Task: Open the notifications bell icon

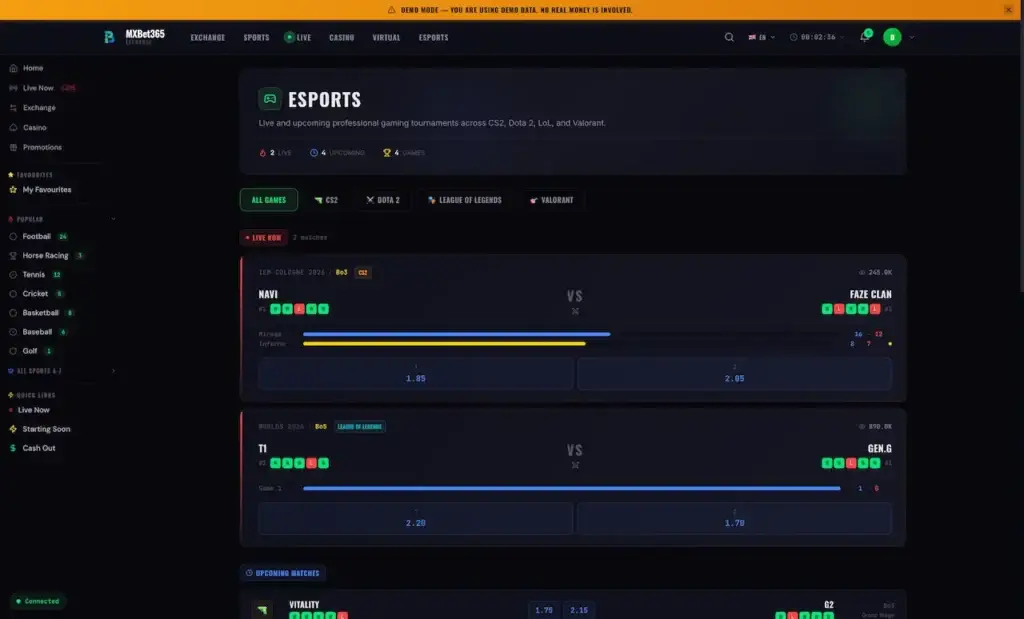Action: pos(864,37)
